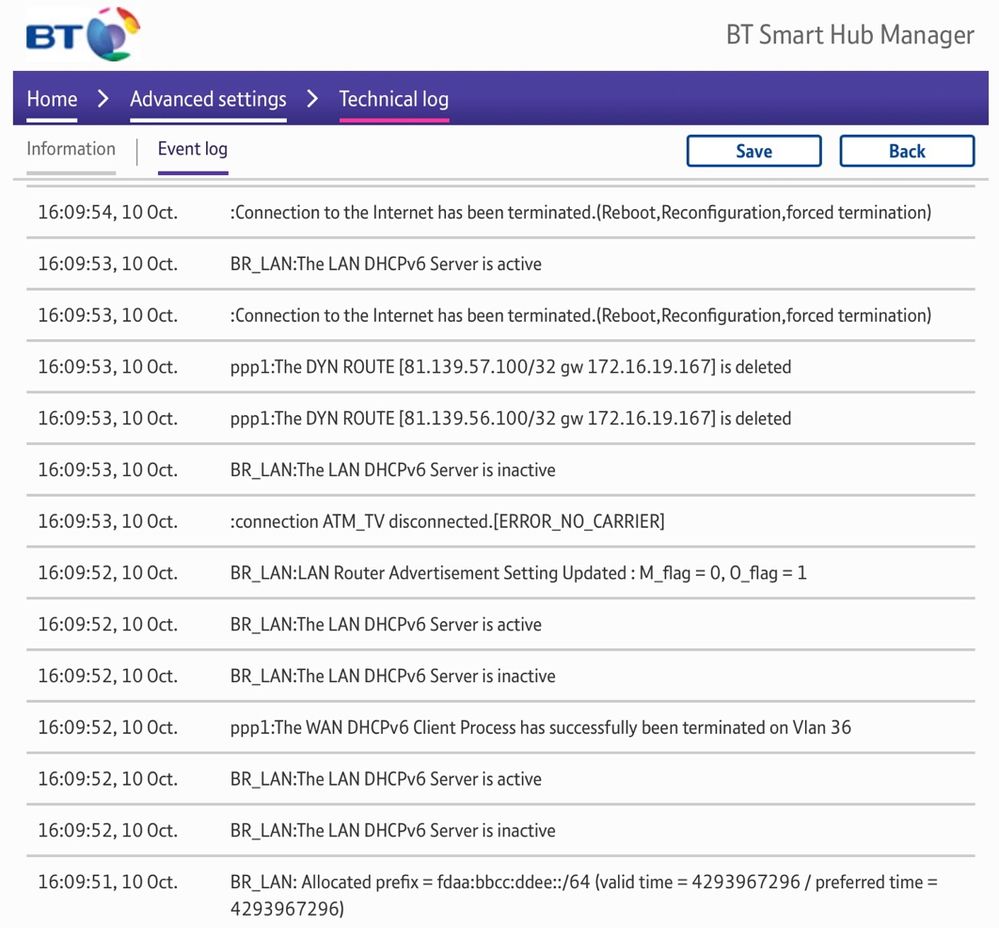Click the BT Smart Hub Manager title
Screen dimensions: 999x928
pos(849,35)
